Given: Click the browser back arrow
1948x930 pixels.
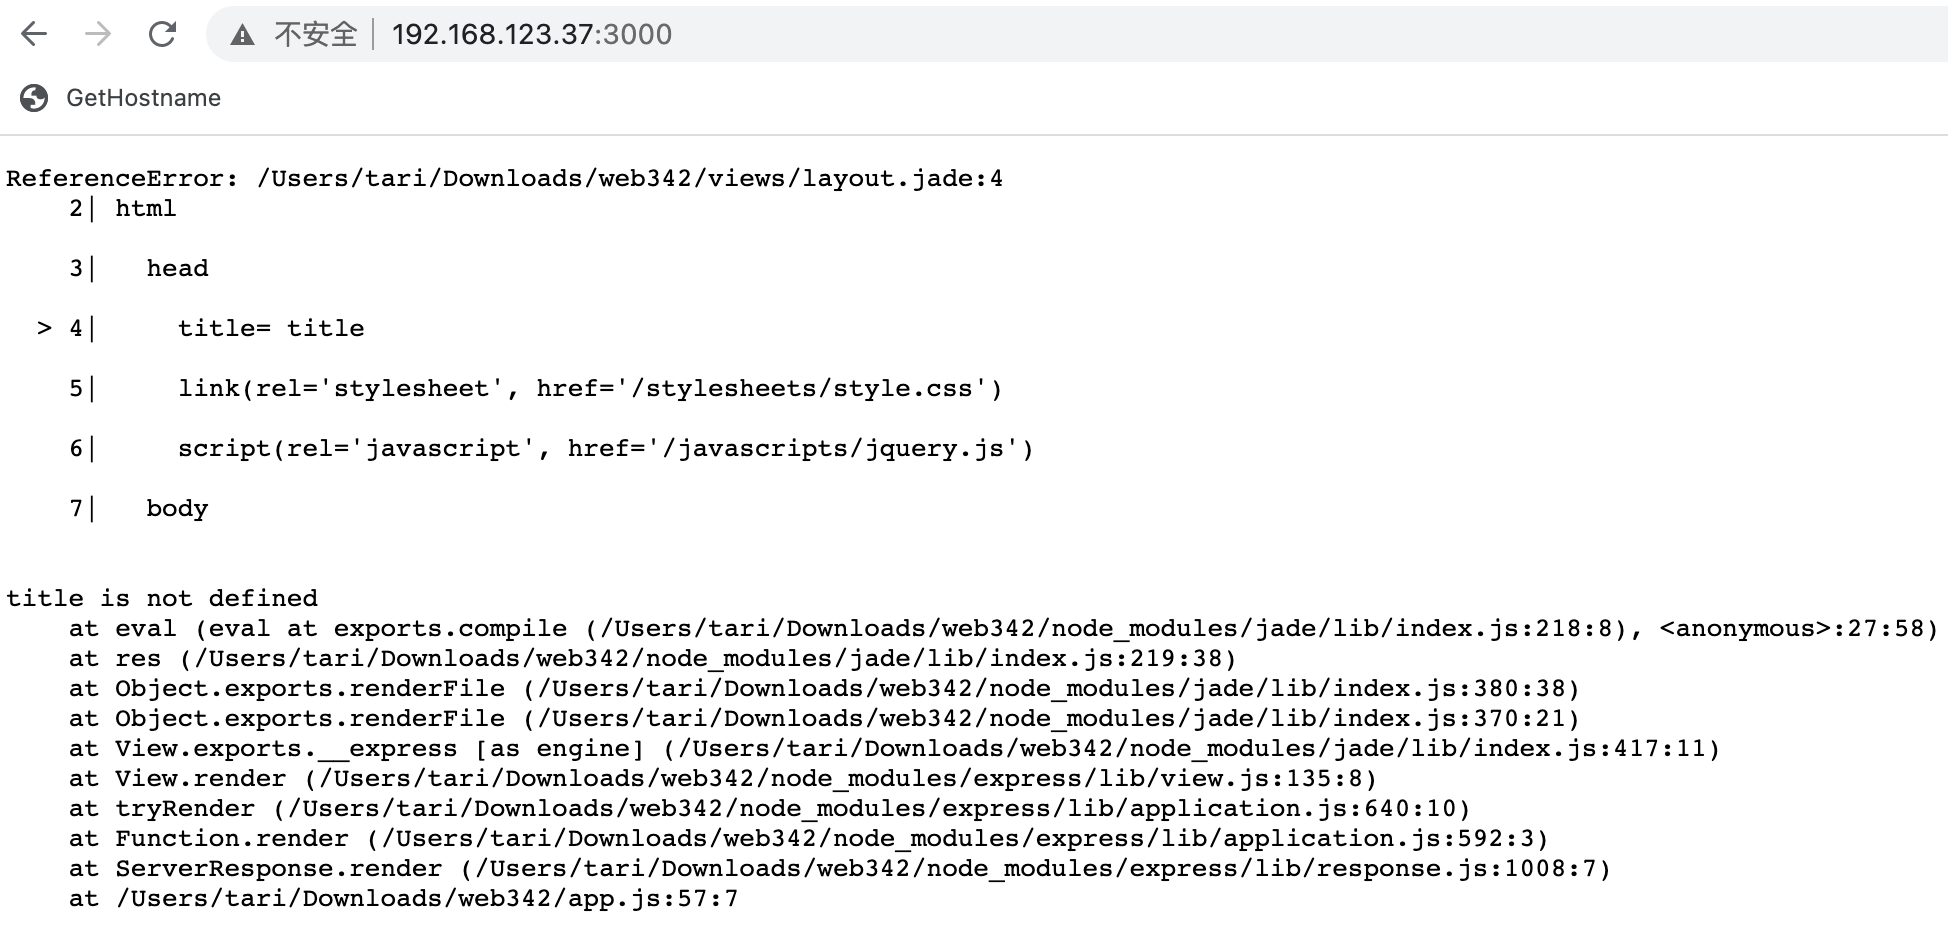Looking at the screenshot, I should [34, 34].
